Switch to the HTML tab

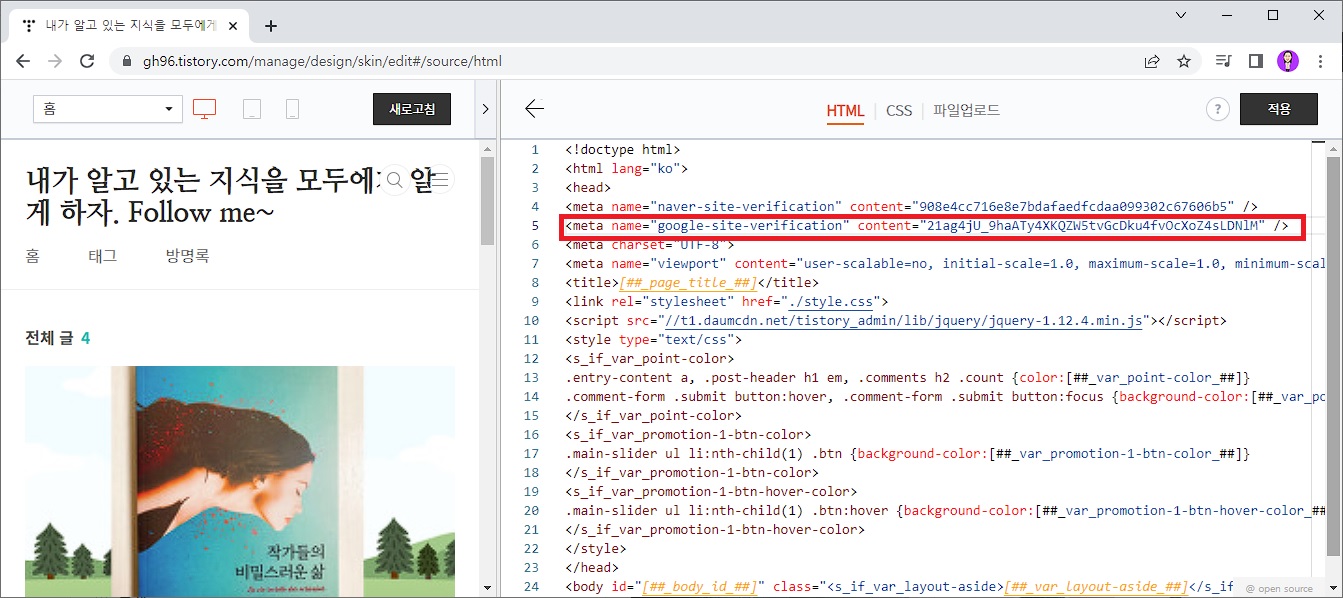(845, 111)
